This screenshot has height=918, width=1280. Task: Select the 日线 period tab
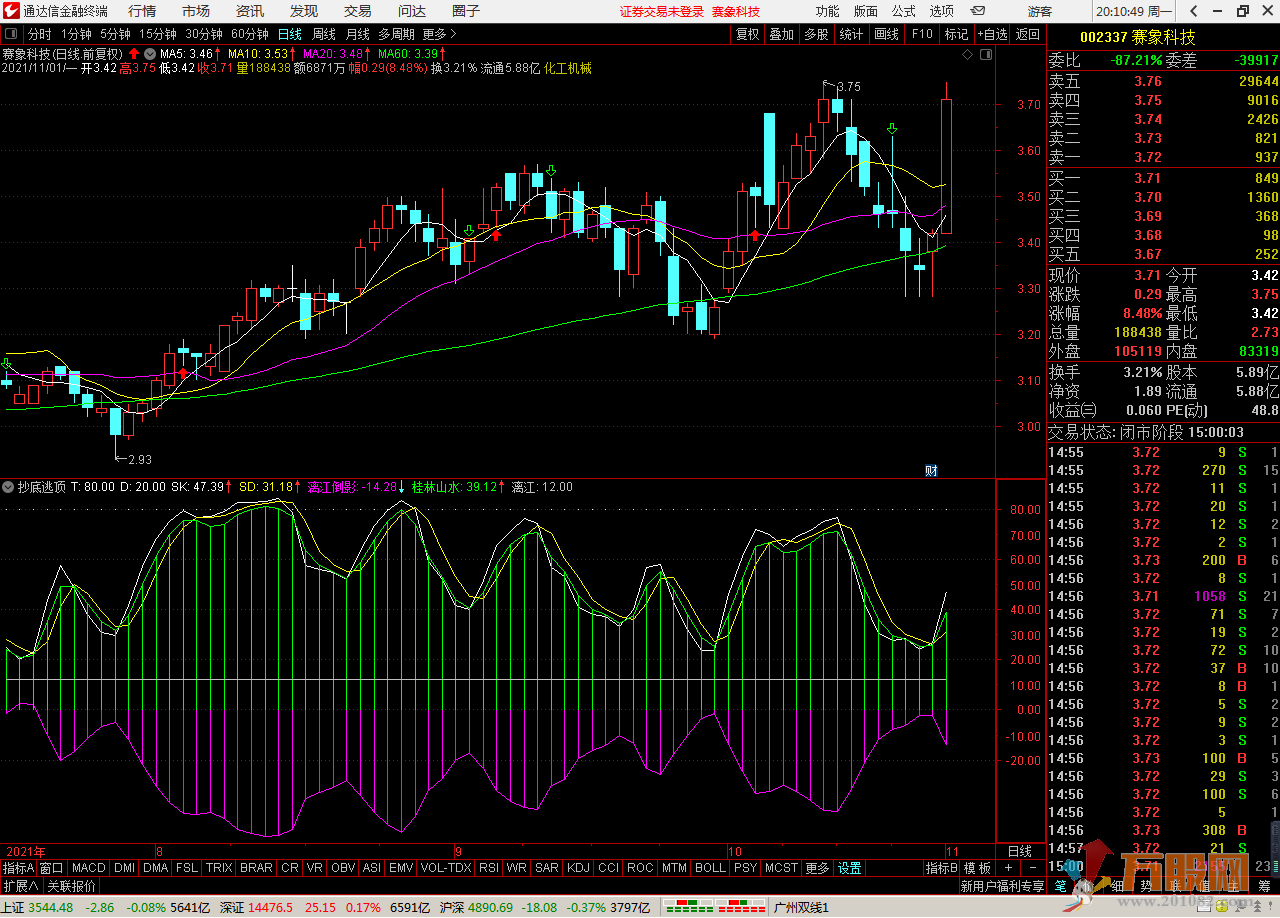click(x=290, y=34)
